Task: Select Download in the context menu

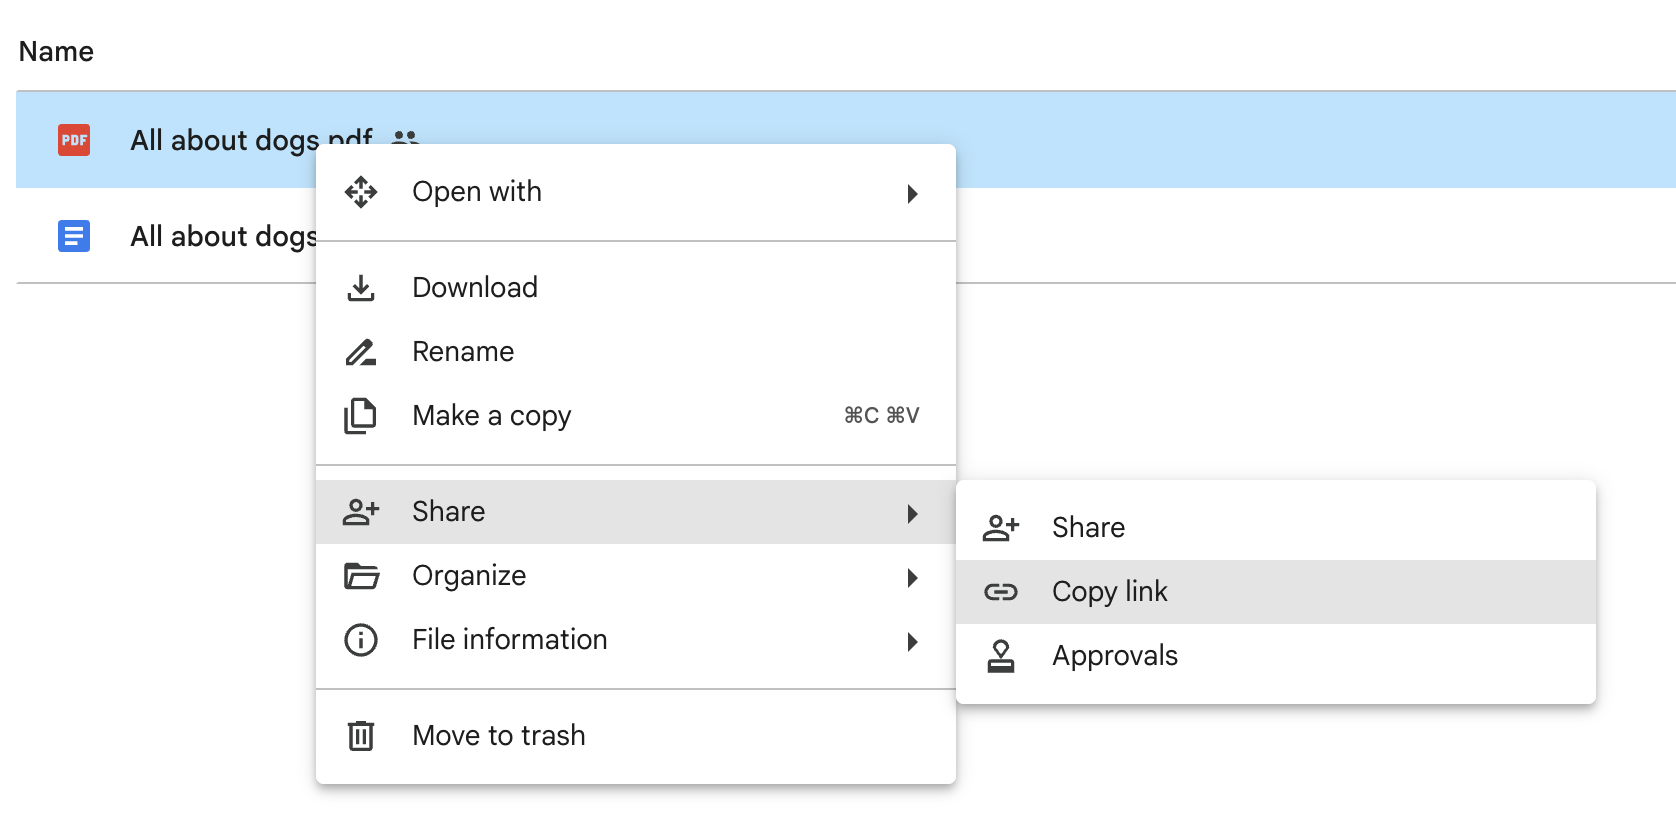Action: [636, 288]
